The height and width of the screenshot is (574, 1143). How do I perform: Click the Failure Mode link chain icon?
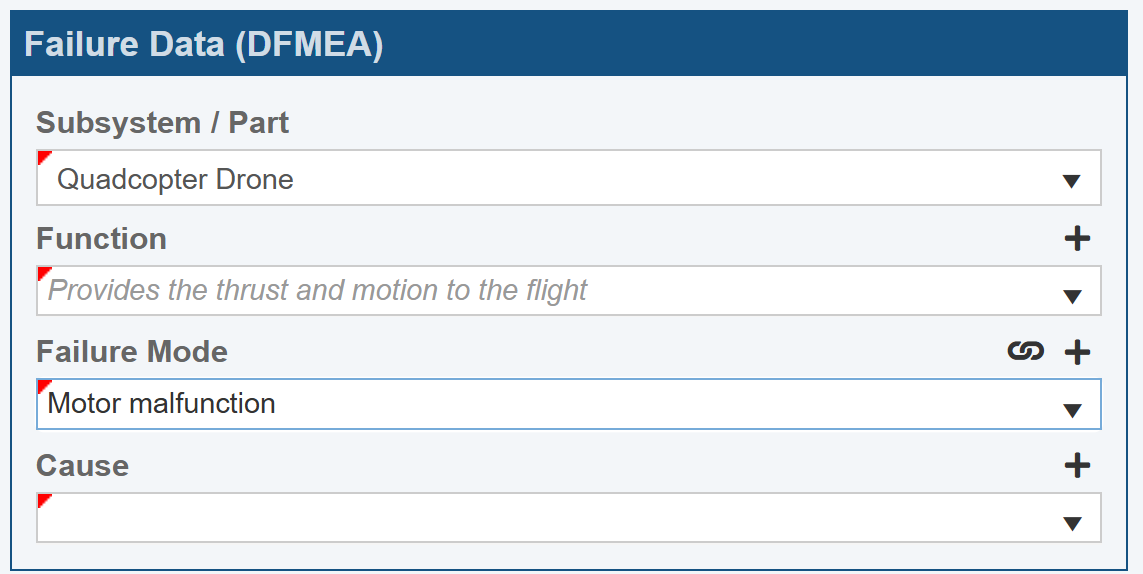1025,351
